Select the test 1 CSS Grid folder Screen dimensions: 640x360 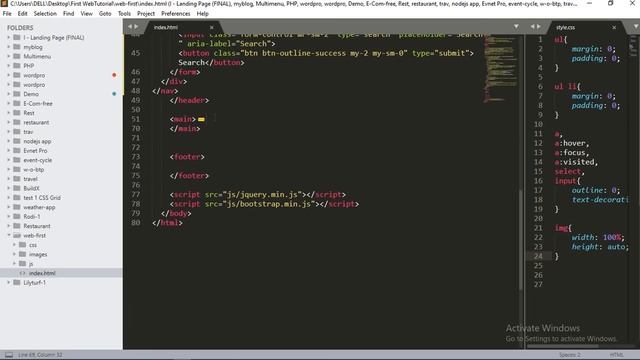tap(42, 198)
